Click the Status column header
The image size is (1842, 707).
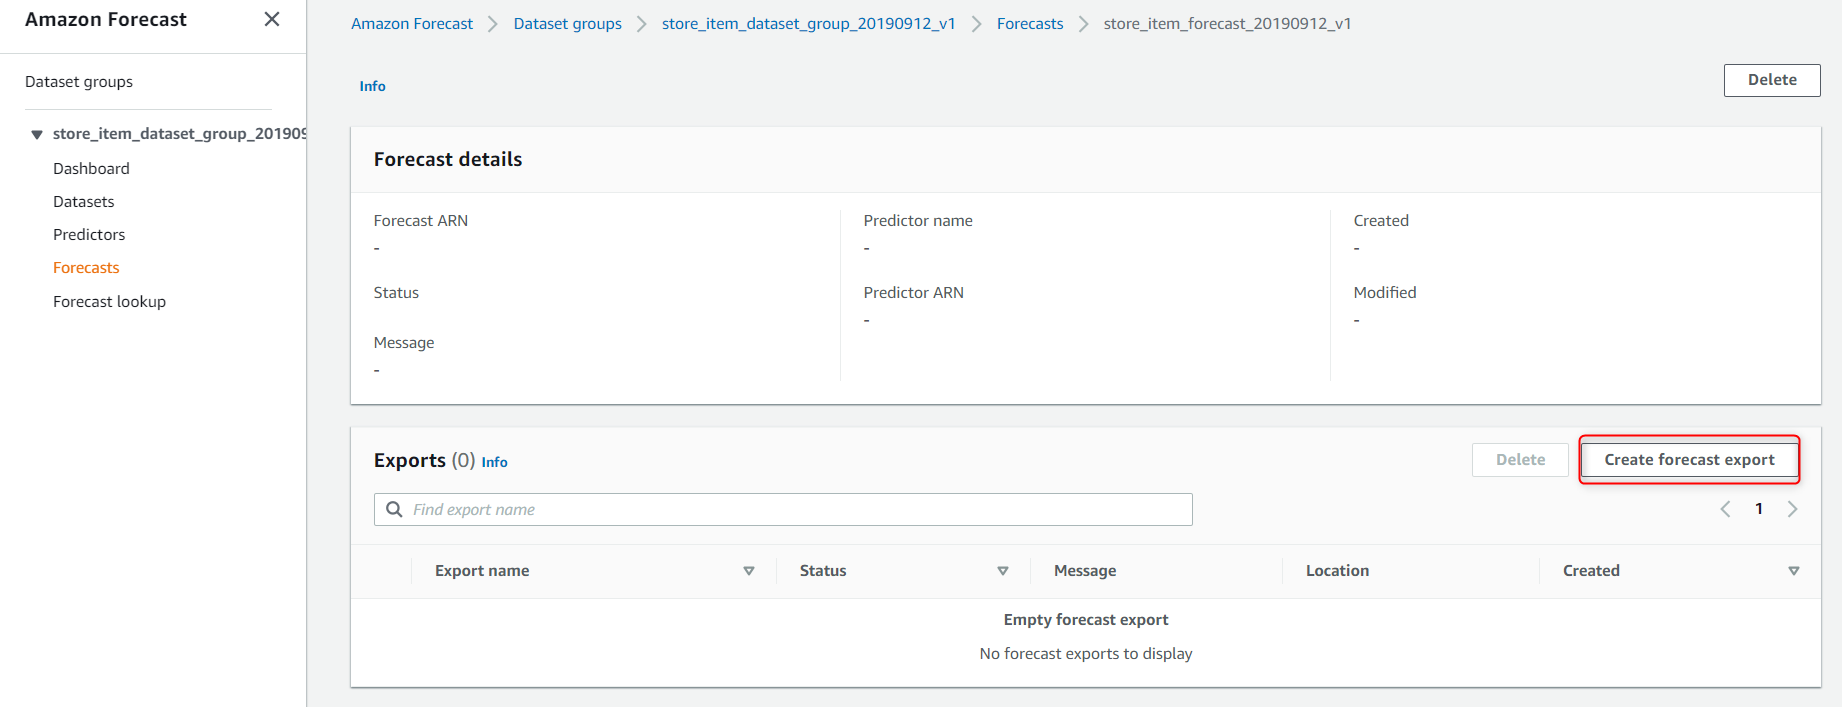pyautogui.click(x=823, y=570)
